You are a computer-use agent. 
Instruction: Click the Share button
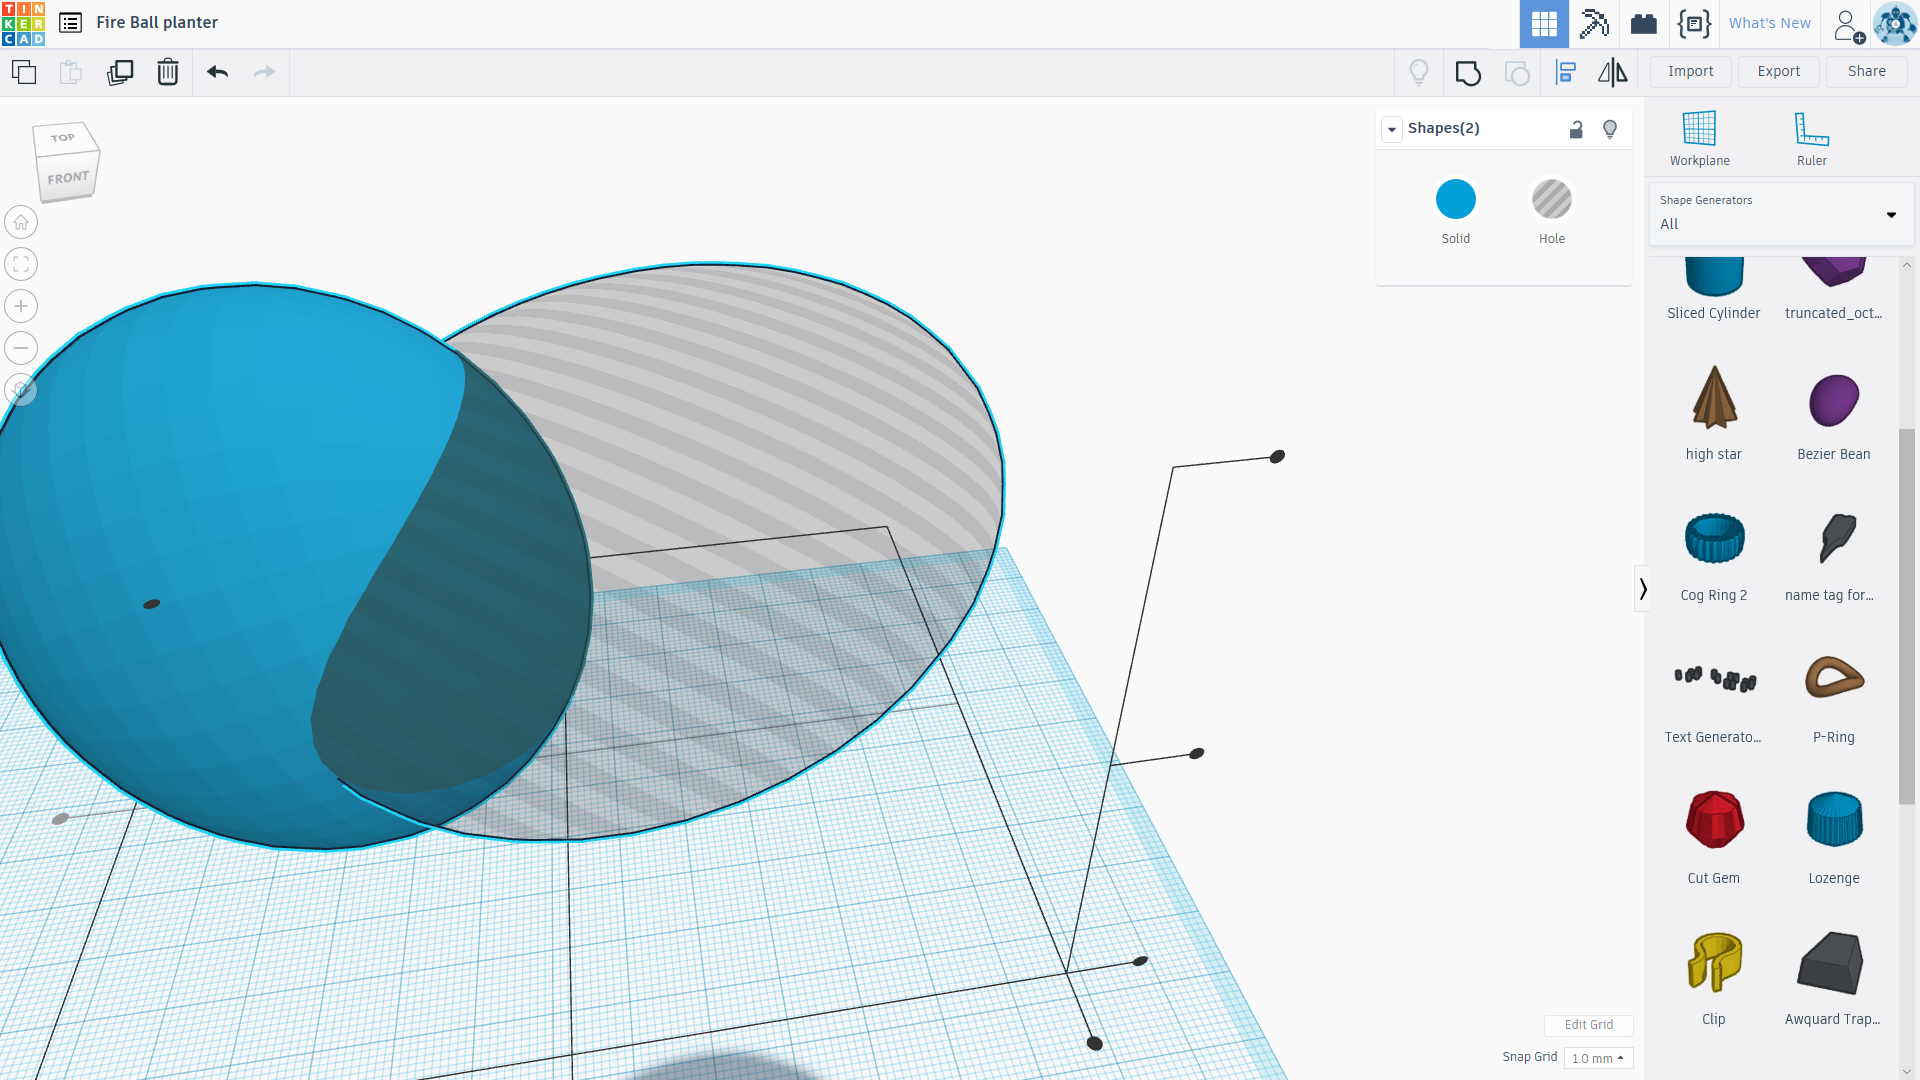coord(1867,72)
